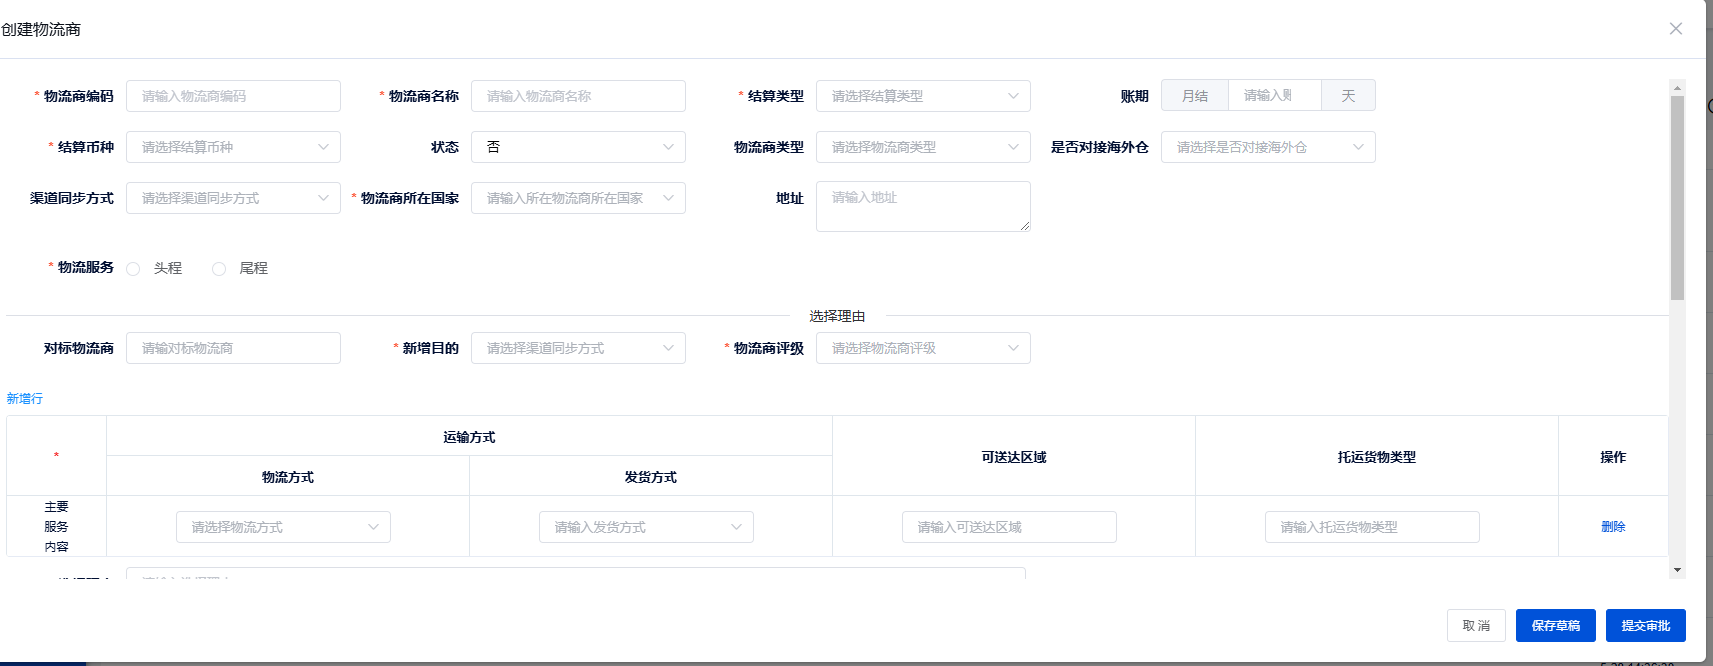Viewport: 1713px width, 666px height.
Task: Click the 操作 column header
Action: [1613, 457]
